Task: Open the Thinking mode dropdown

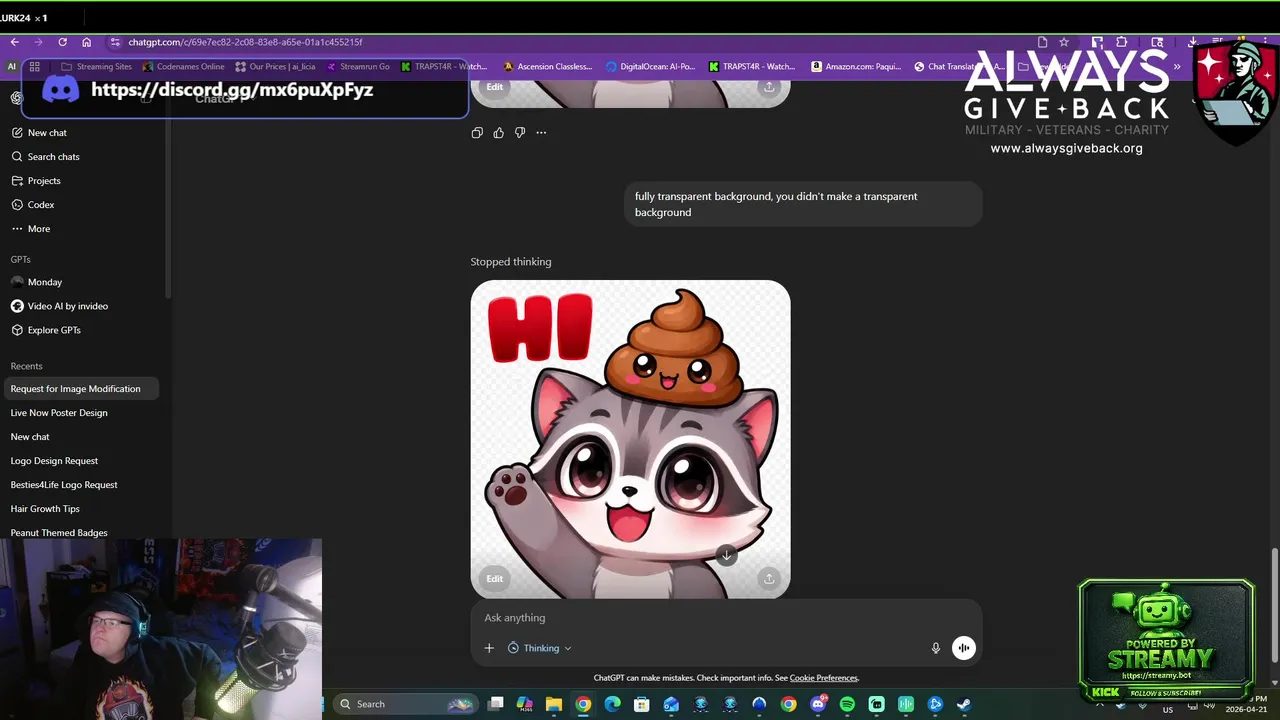Action: [x=540, y=648]
